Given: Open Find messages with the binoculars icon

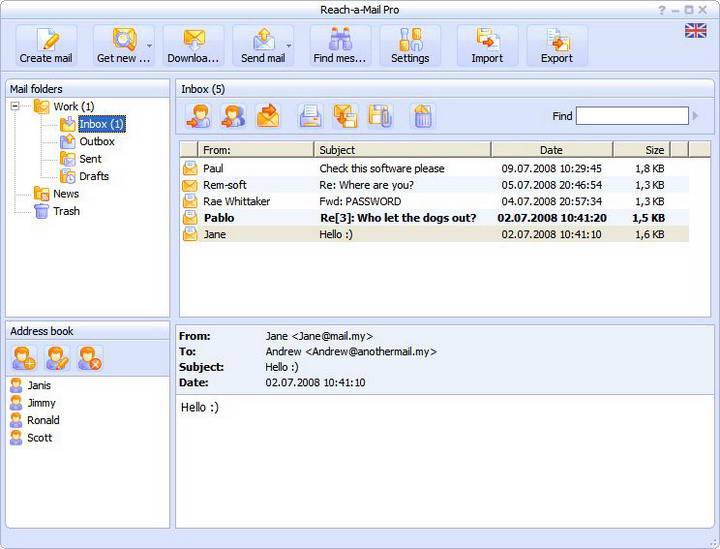Looking at the screenshot, I should pyautogui.click(x=340, y=45).
